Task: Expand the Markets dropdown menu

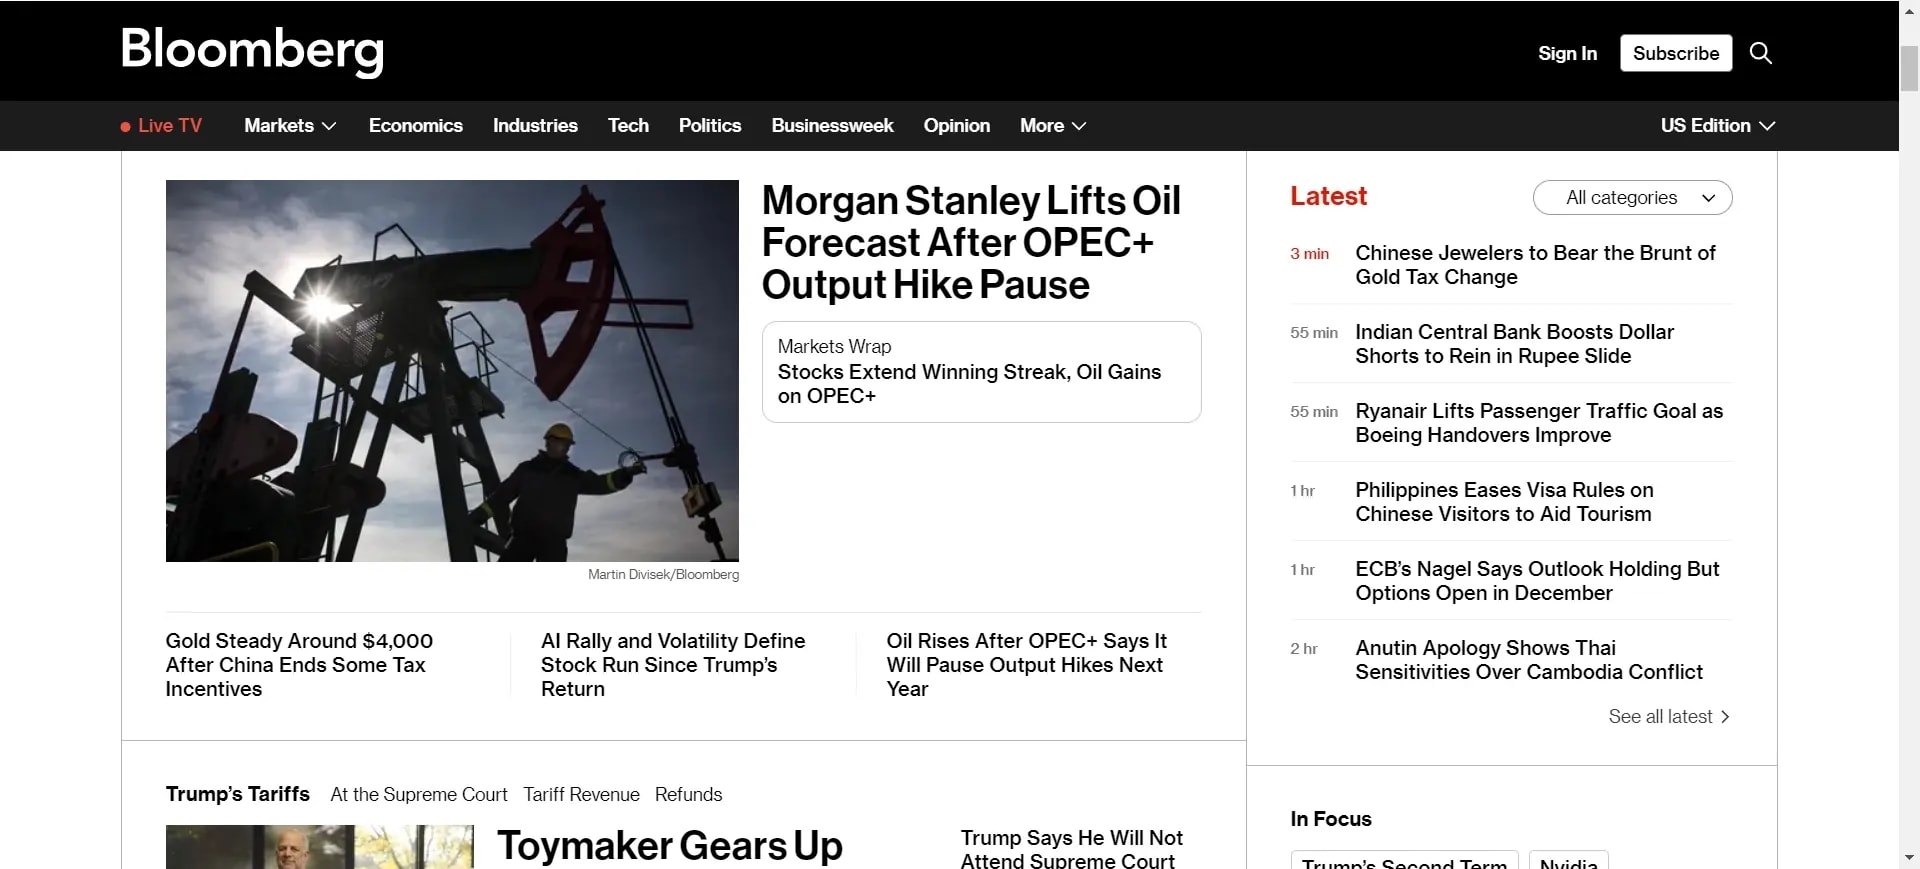Action: point(290,126)
